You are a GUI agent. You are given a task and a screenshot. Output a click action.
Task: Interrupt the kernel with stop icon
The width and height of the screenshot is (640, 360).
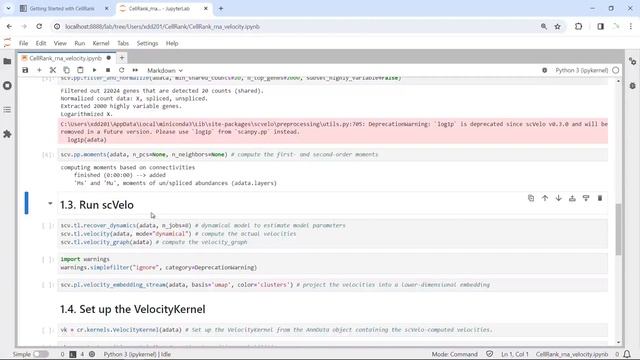point(108,70)
